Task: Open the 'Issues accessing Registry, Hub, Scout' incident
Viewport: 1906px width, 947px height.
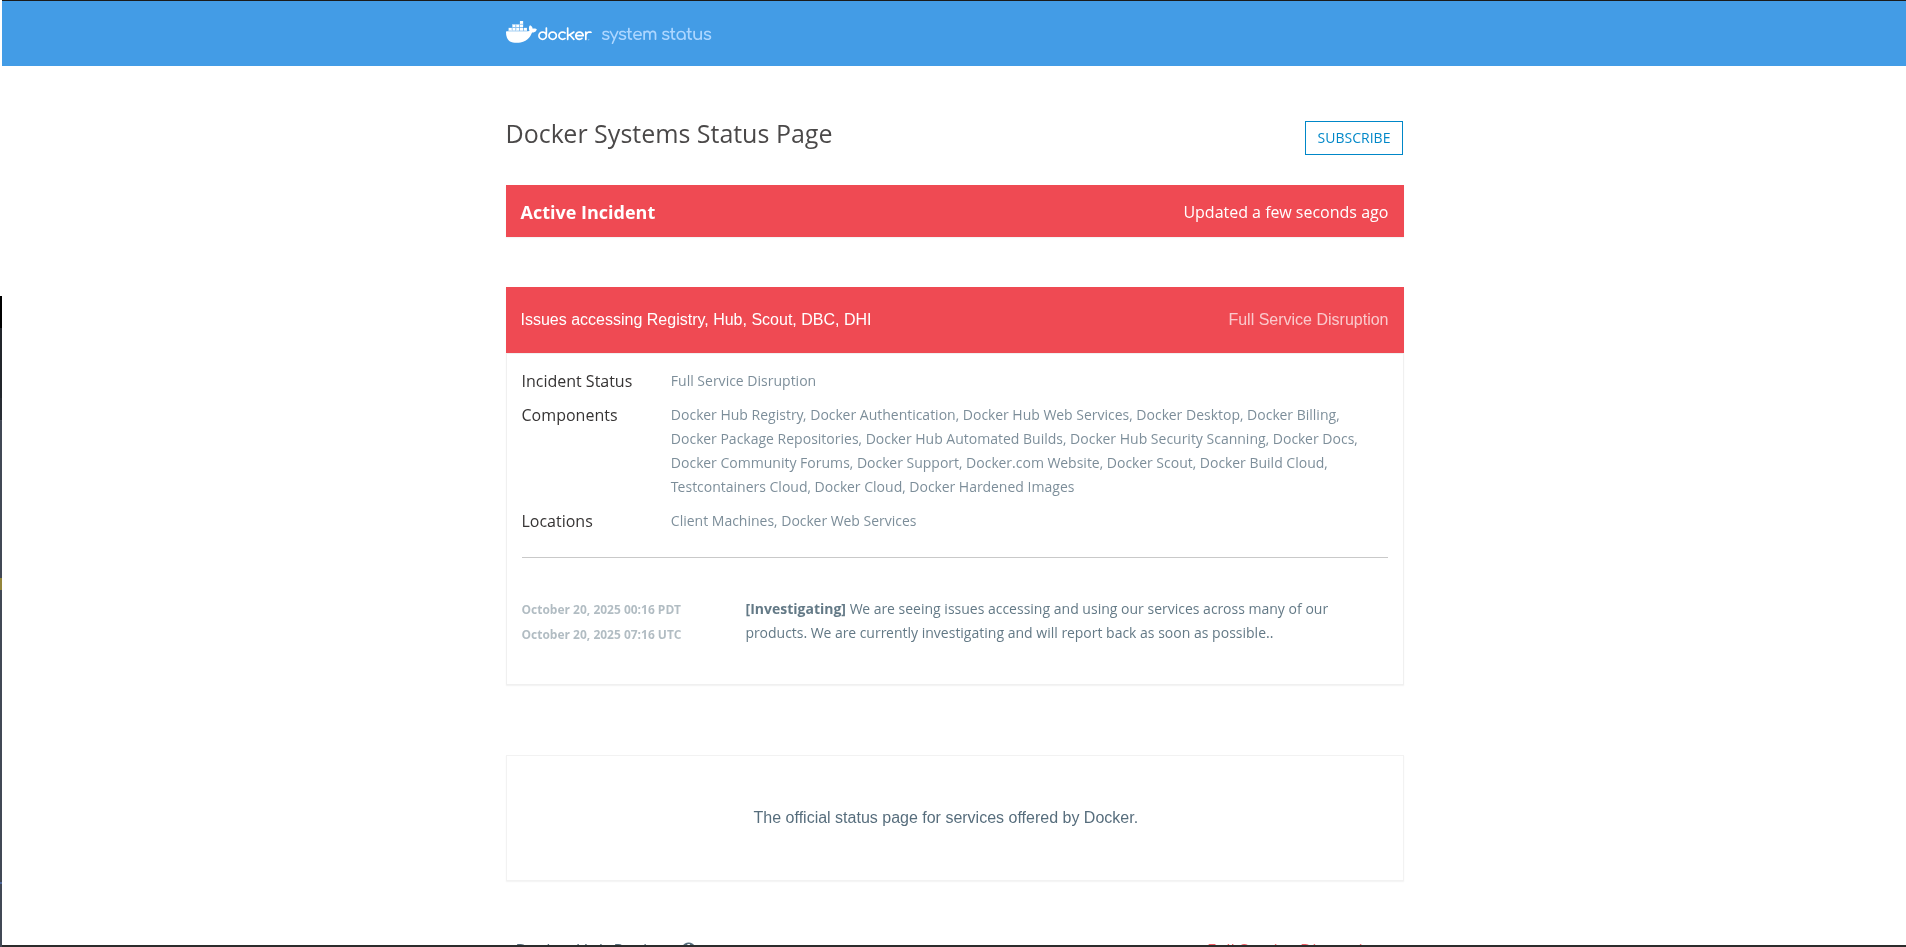Action: [695, 320]
